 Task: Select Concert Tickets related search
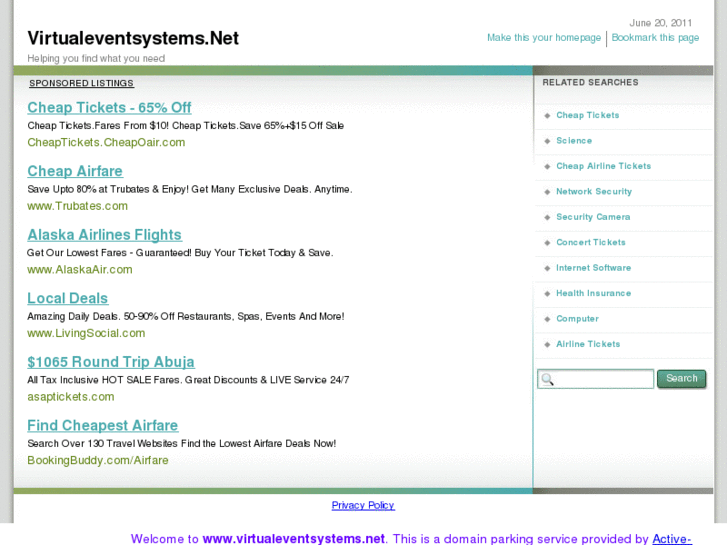tap(591, 243)
